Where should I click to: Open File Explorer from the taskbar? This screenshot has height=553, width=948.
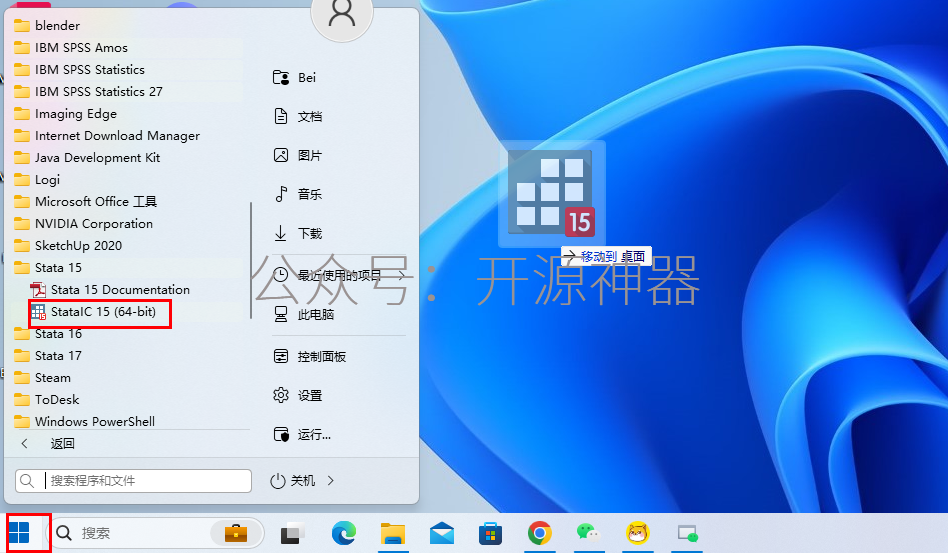[x=393, y=533]
